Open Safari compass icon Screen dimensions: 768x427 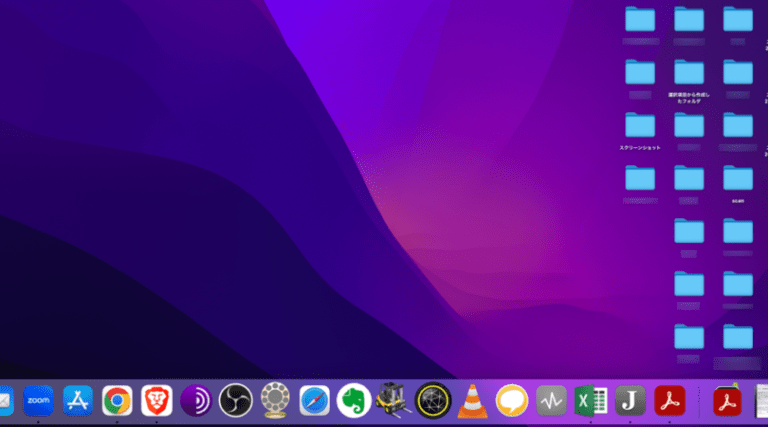(315, 400)
